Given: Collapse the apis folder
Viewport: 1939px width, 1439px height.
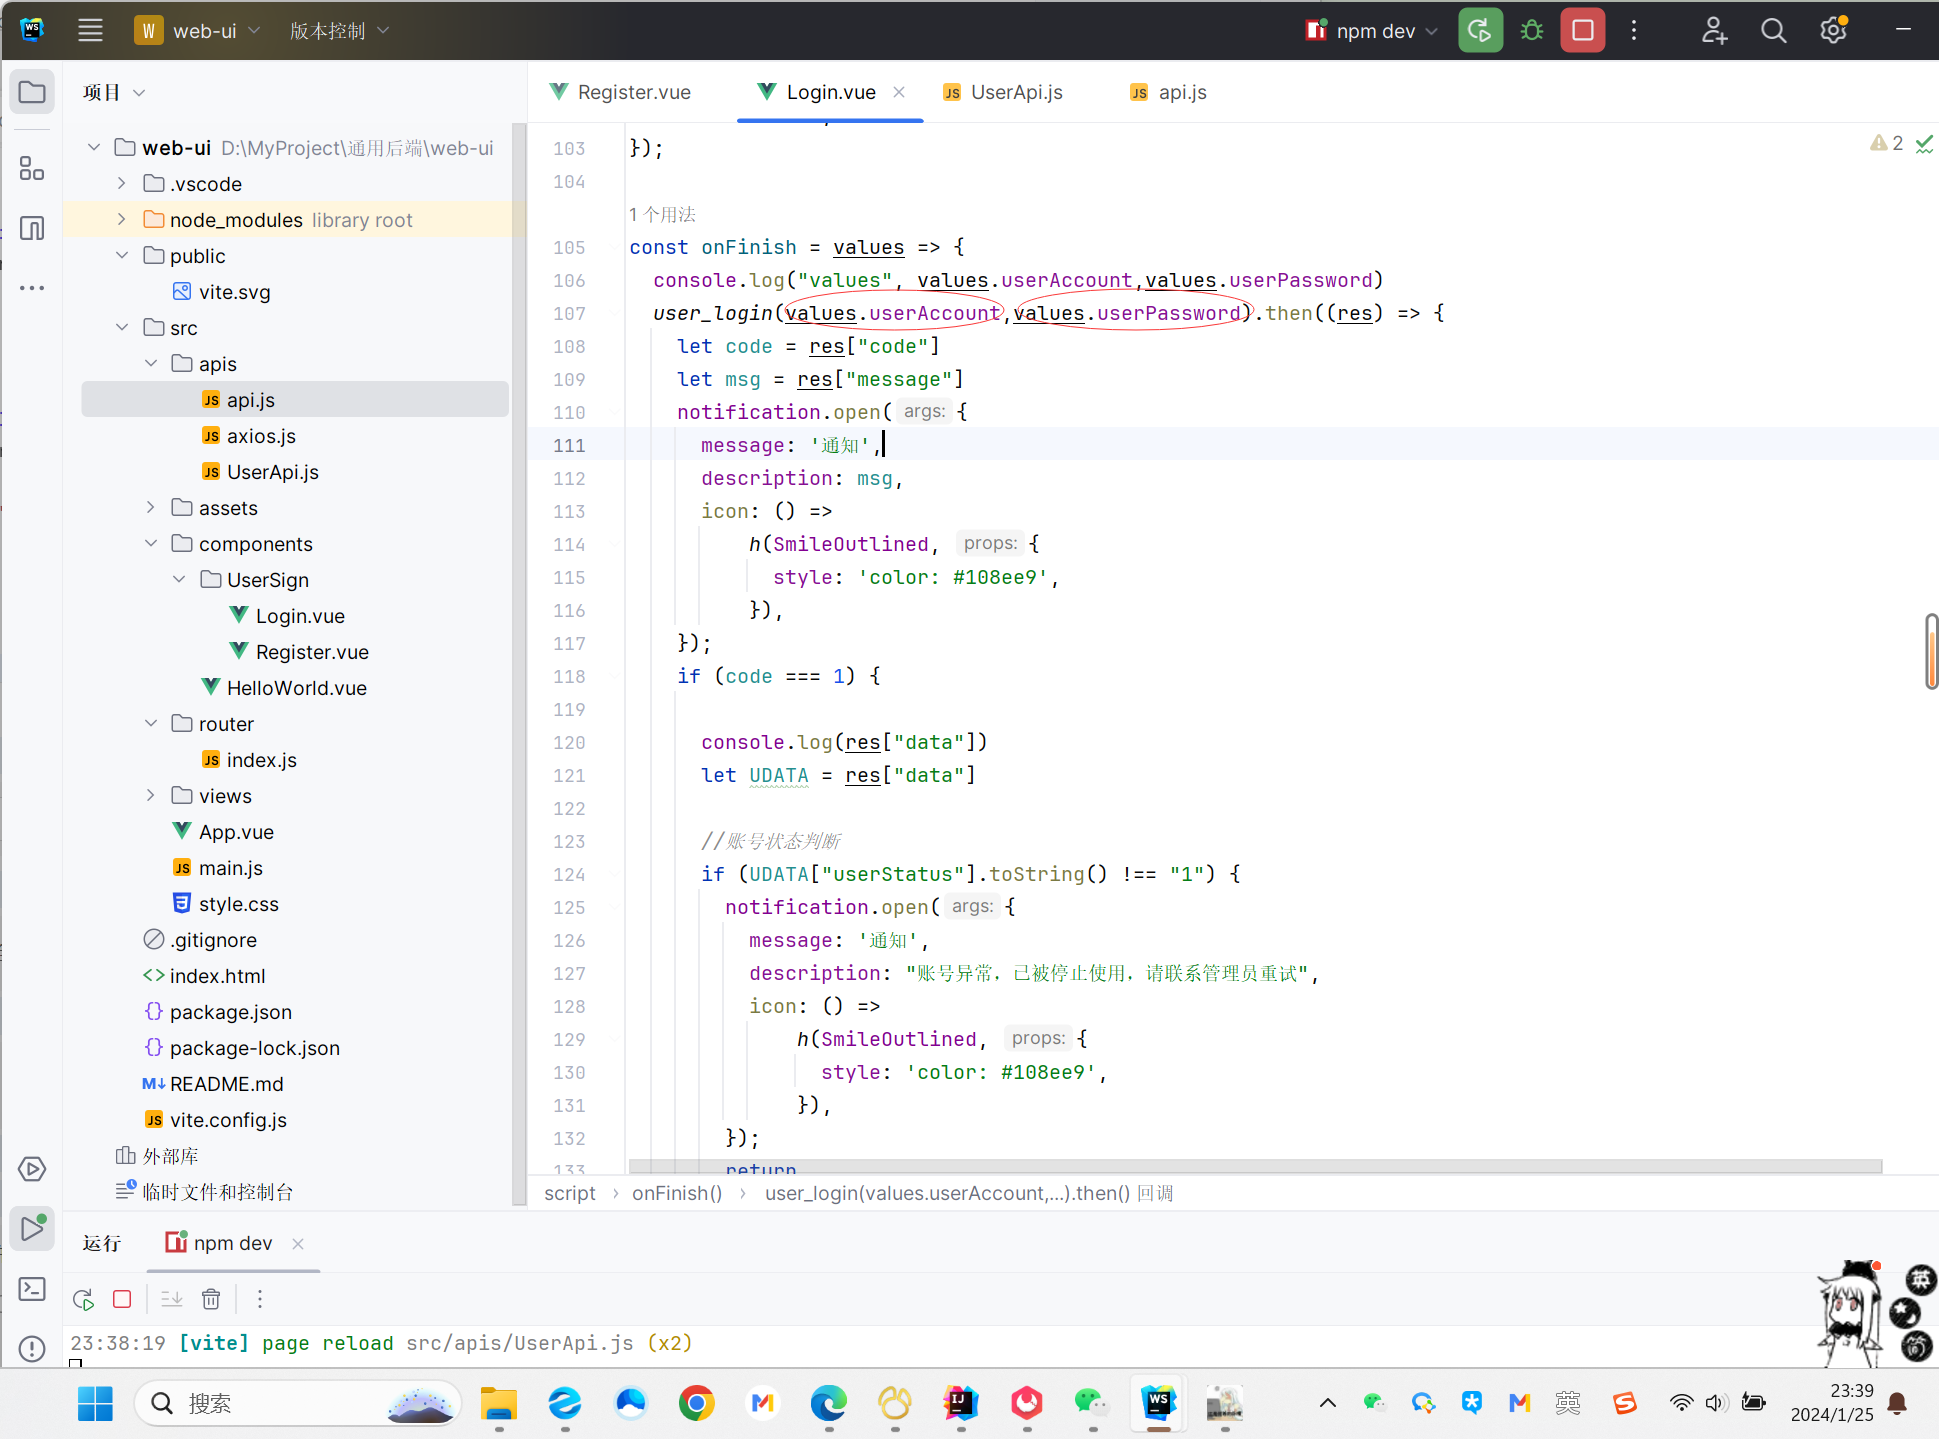Looking at the screenshot, I should click(x=151, y=363).
